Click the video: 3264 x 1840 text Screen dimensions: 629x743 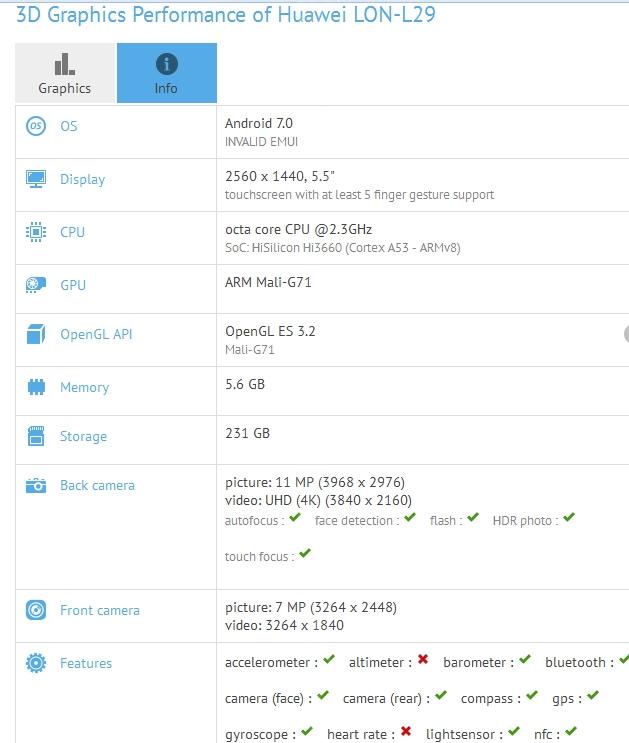pyautogui.click(x=284, y=625)
